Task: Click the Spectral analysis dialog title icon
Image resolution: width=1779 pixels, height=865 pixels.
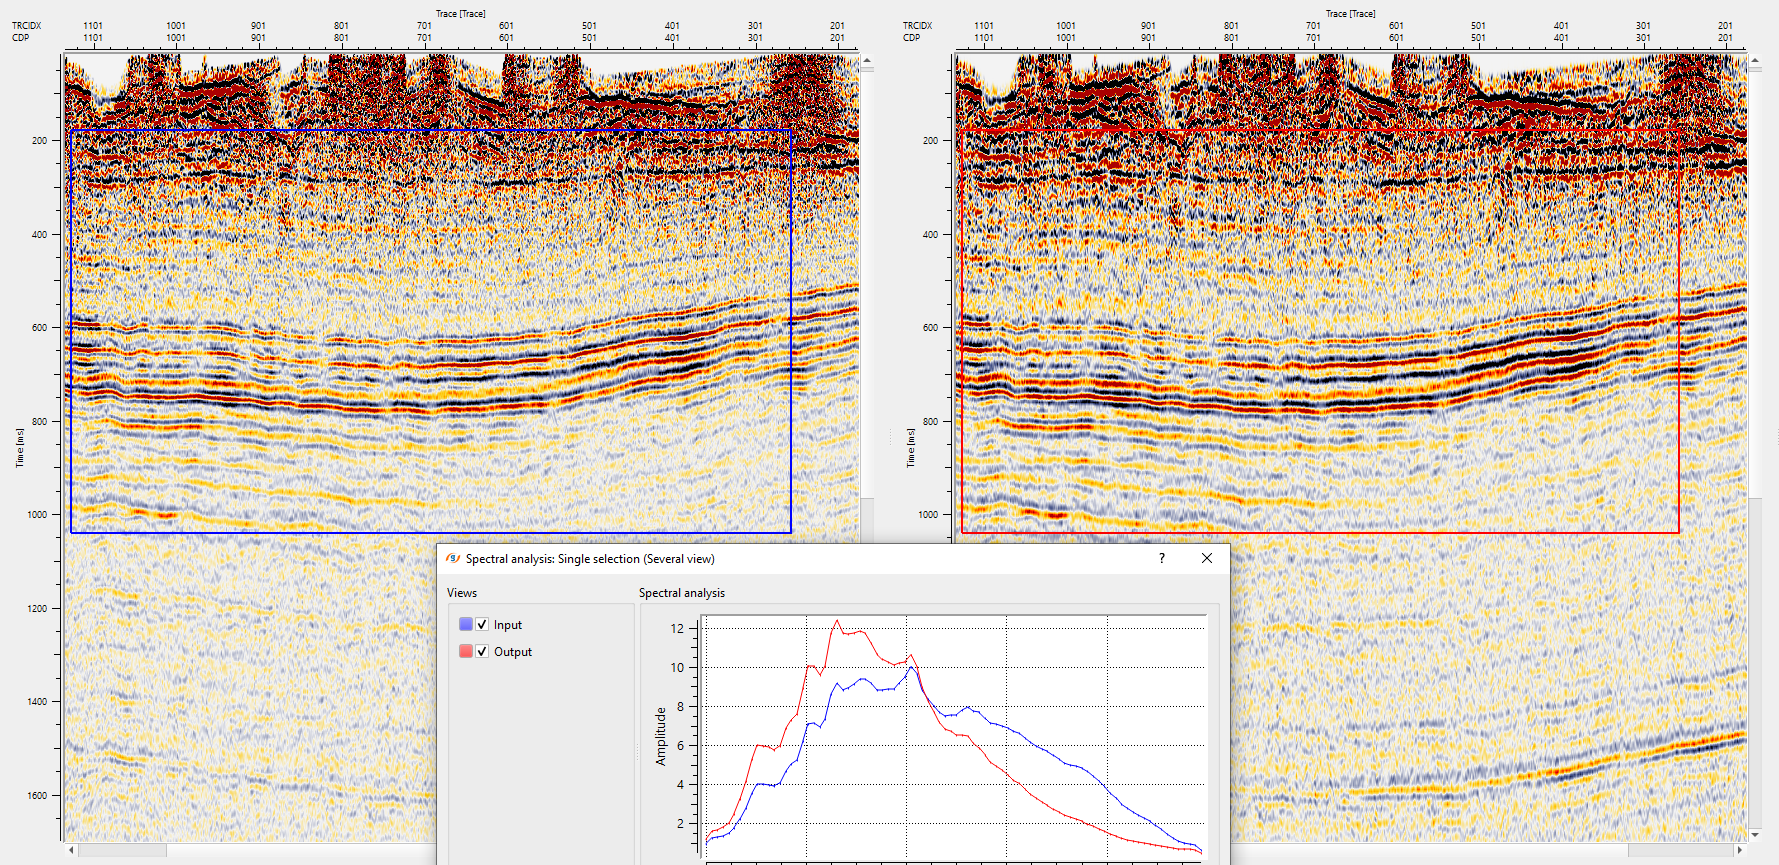Action: (x=453, y=558)
